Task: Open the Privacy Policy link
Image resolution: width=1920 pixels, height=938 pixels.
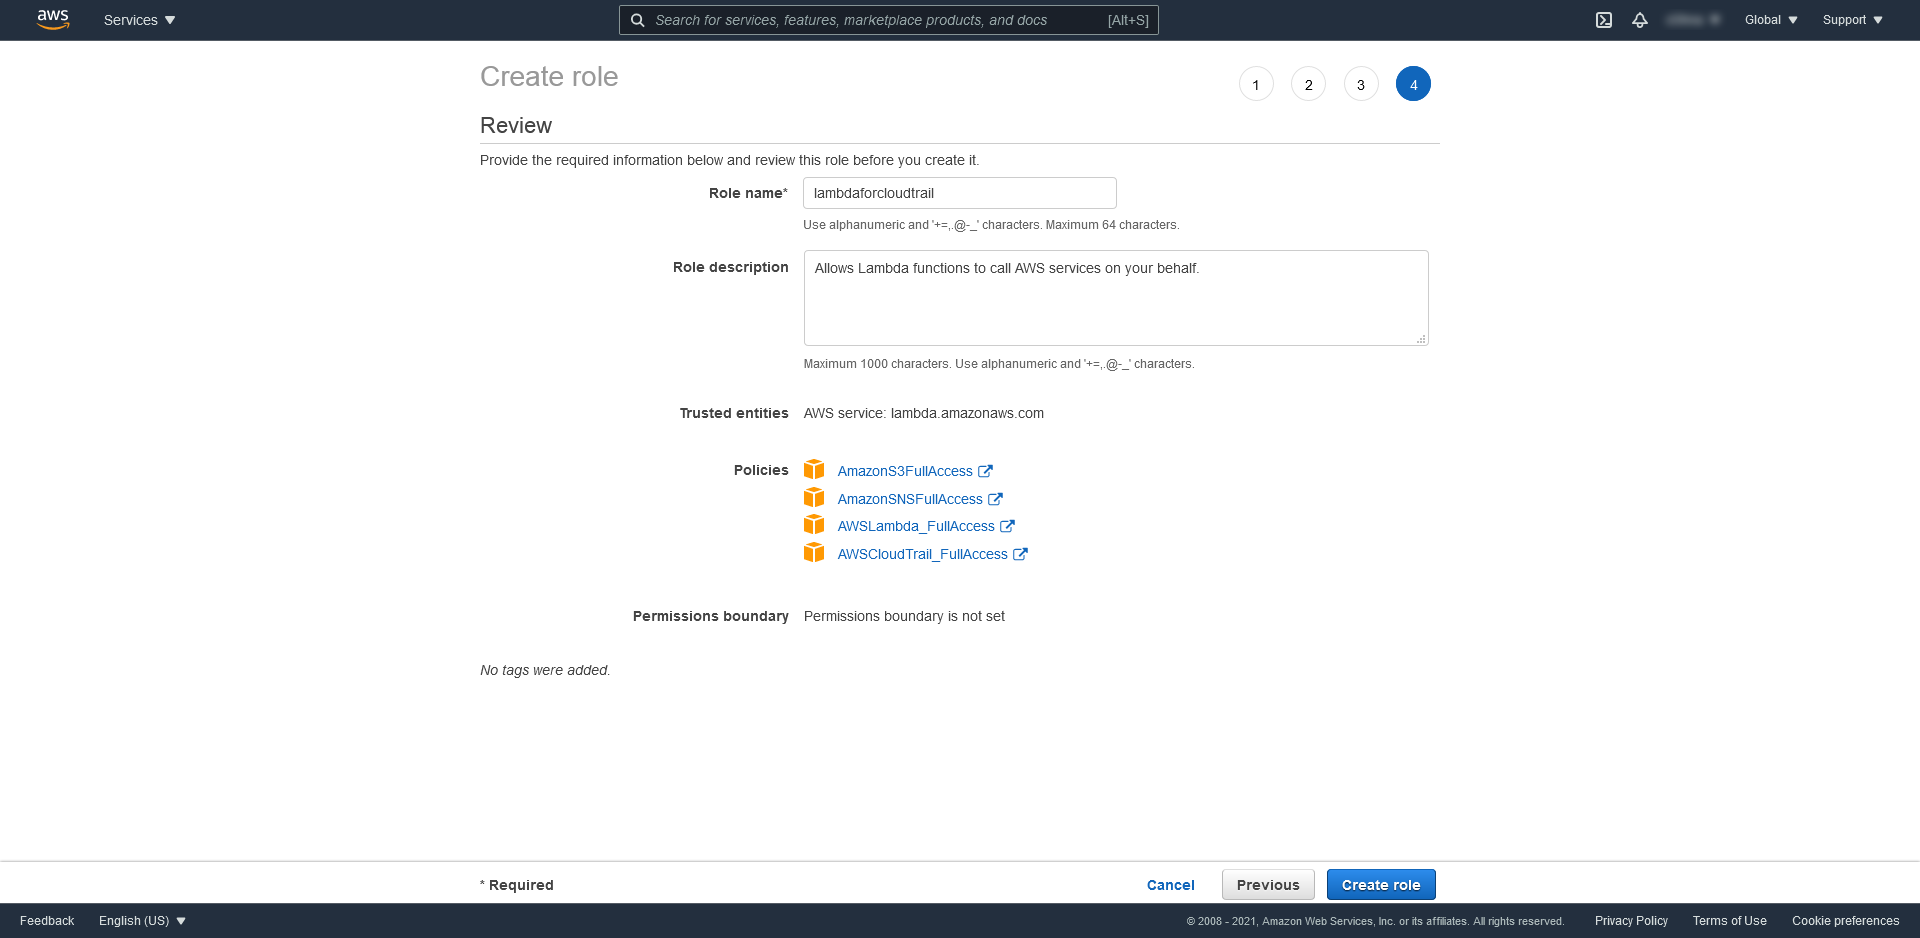Action: (1631, 921)
